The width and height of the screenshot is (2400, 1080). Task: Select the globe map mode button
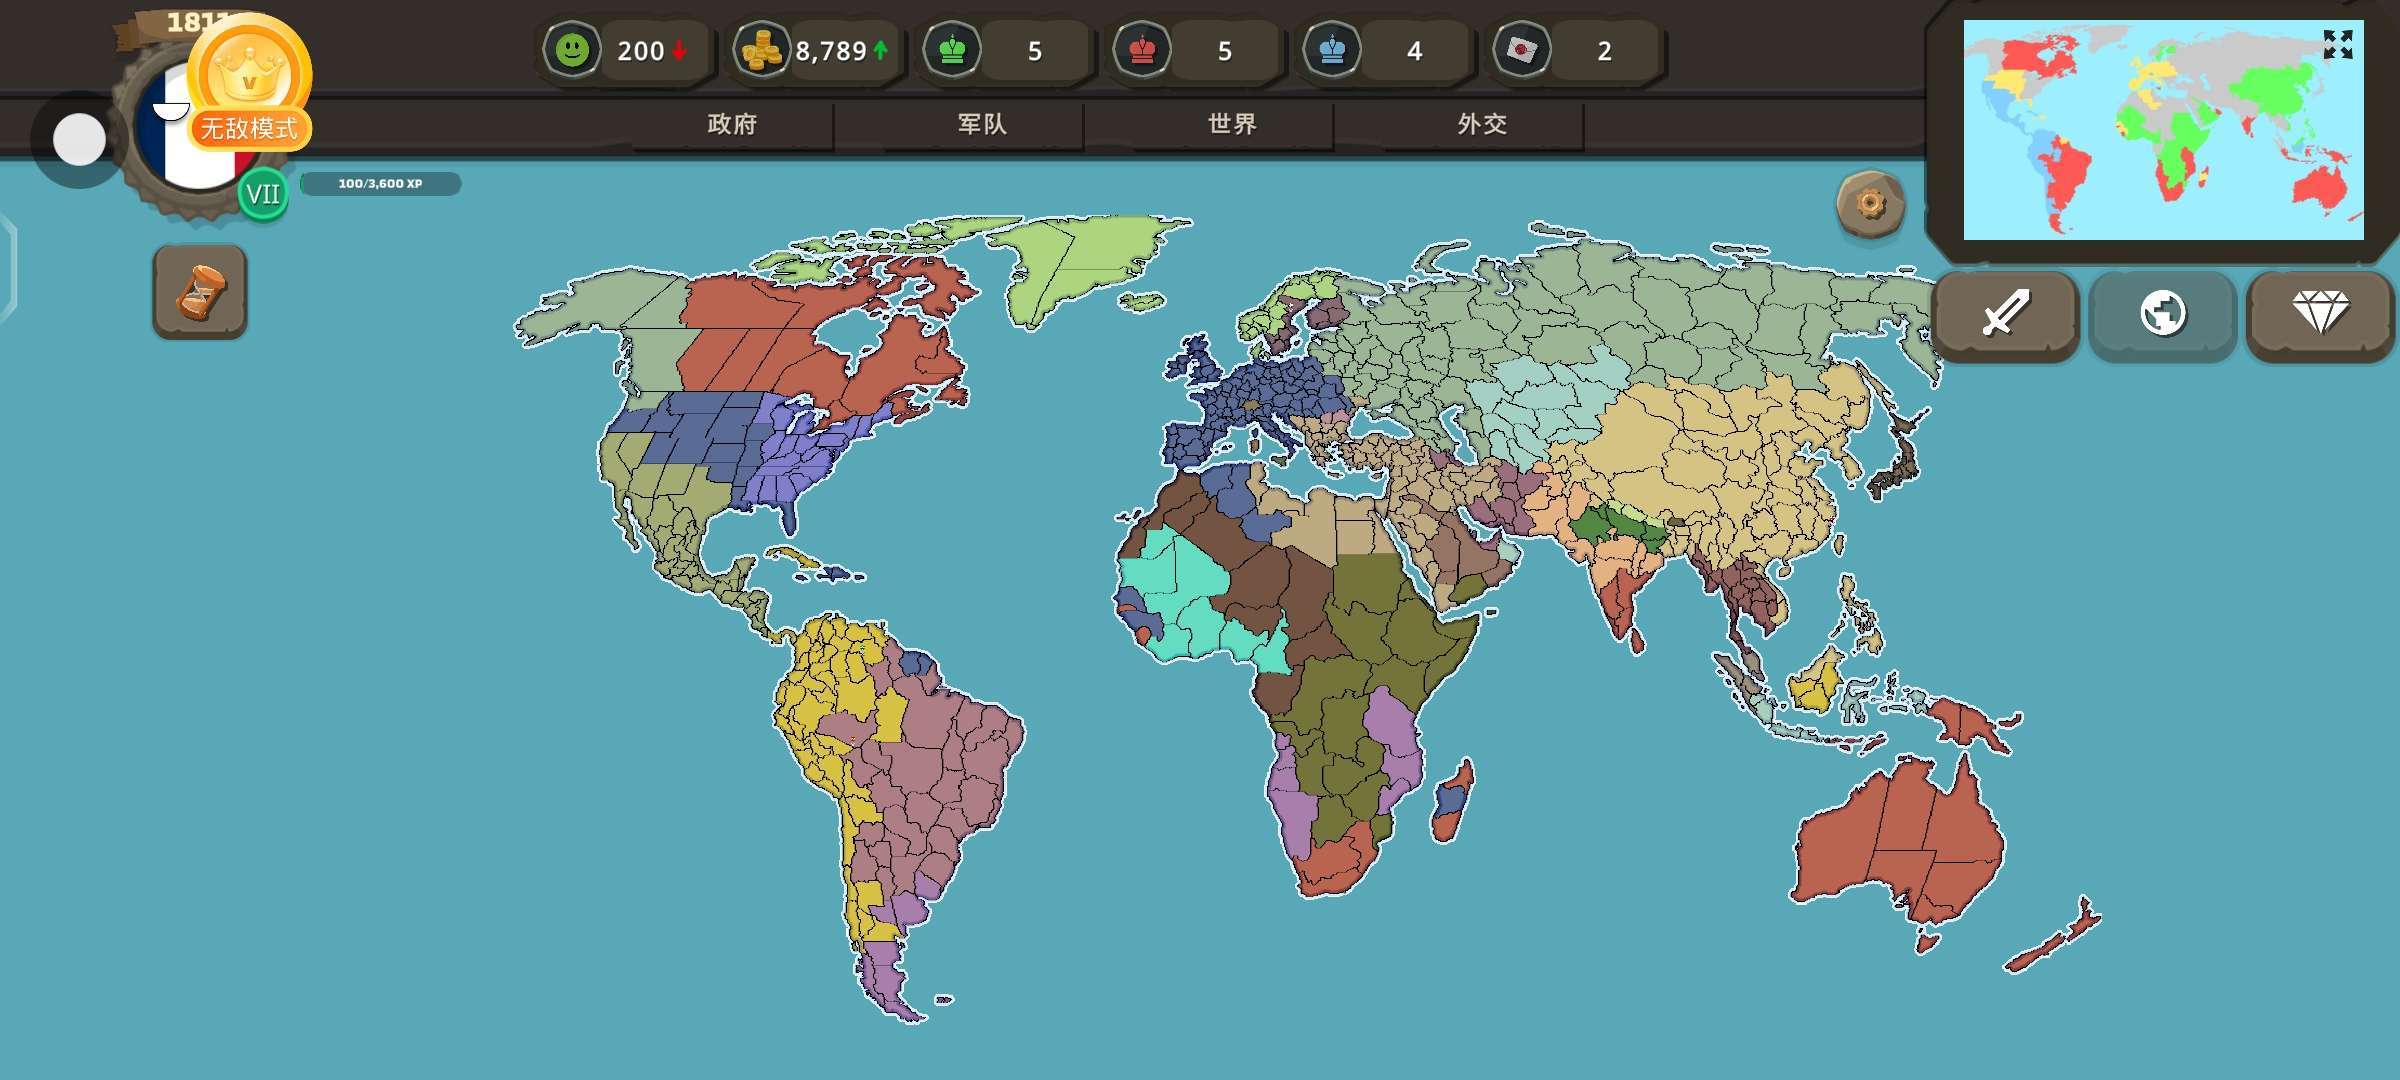pyautogui.click(x=2162, y=314)
